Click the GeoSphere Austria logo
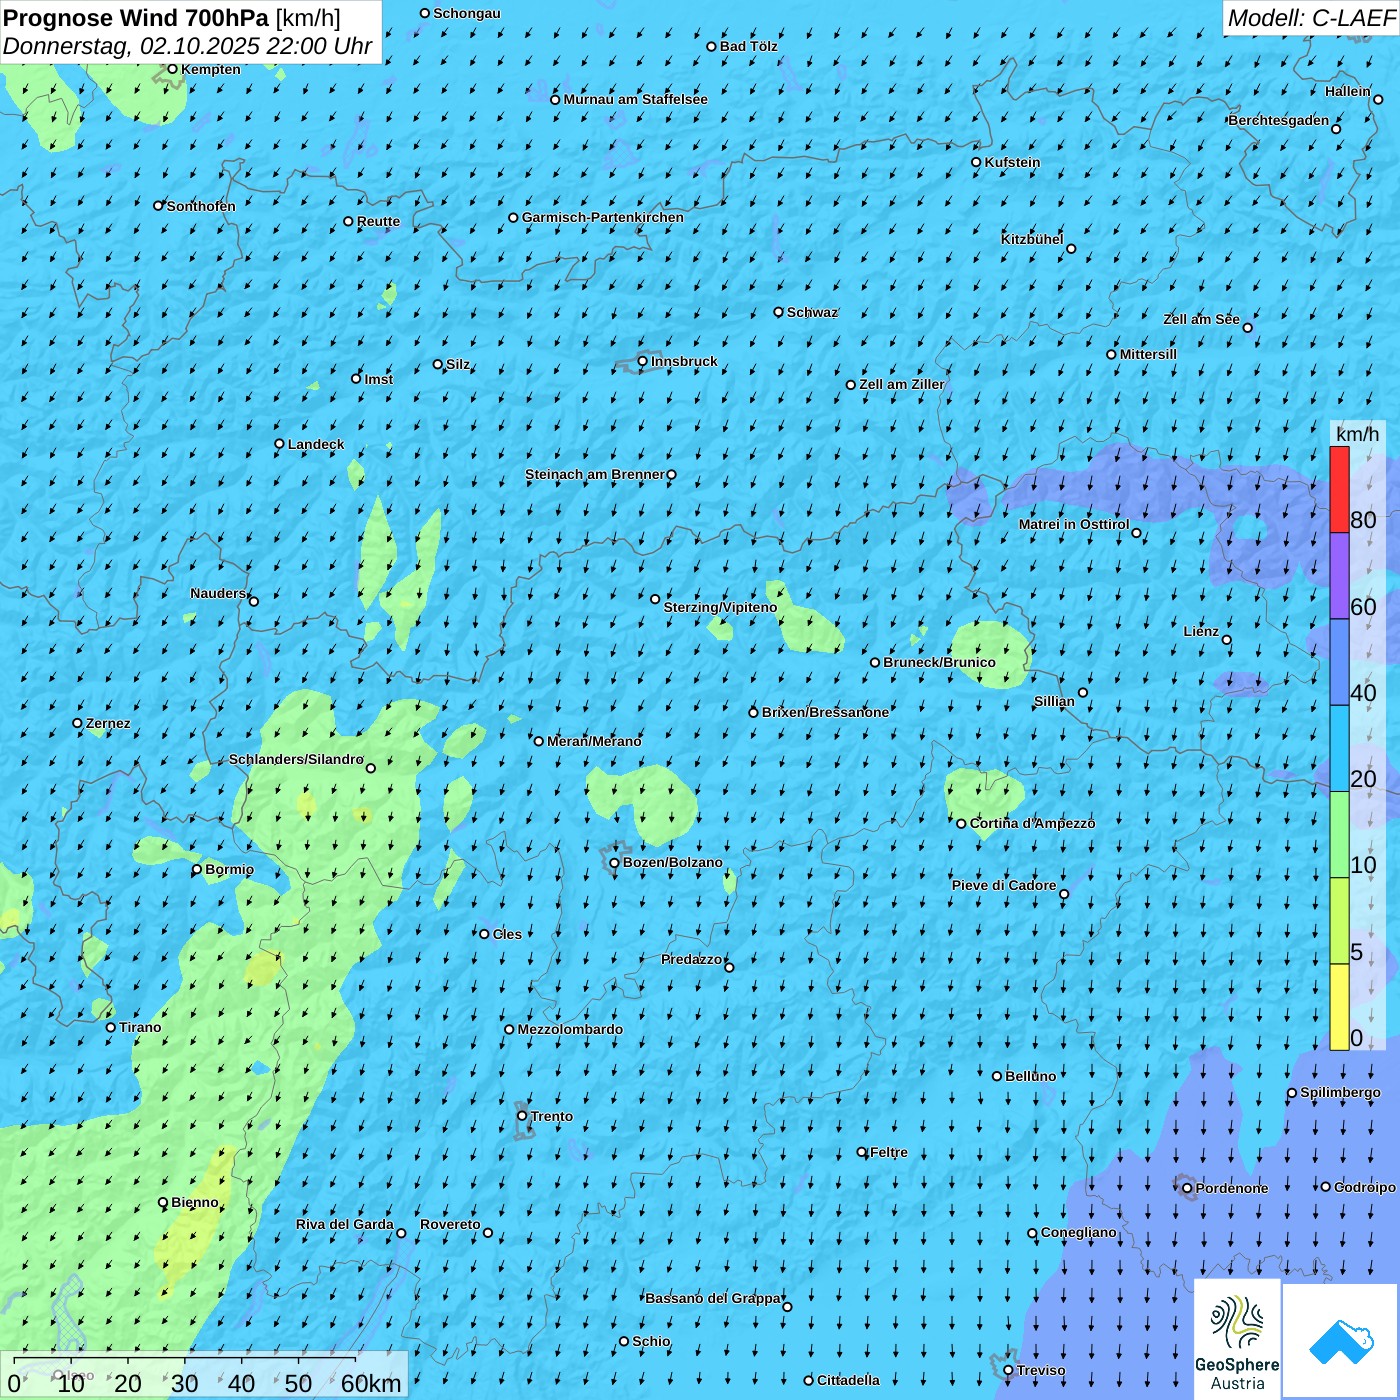This screenshot has width=1400, height=1400. coord(1237,1339)
